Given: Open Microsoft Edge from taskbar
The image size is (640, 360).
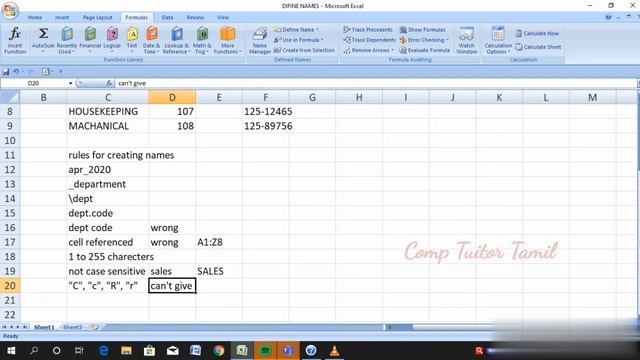Looking at the screenshot, I should pyautogui.click(x=104, y=351).
